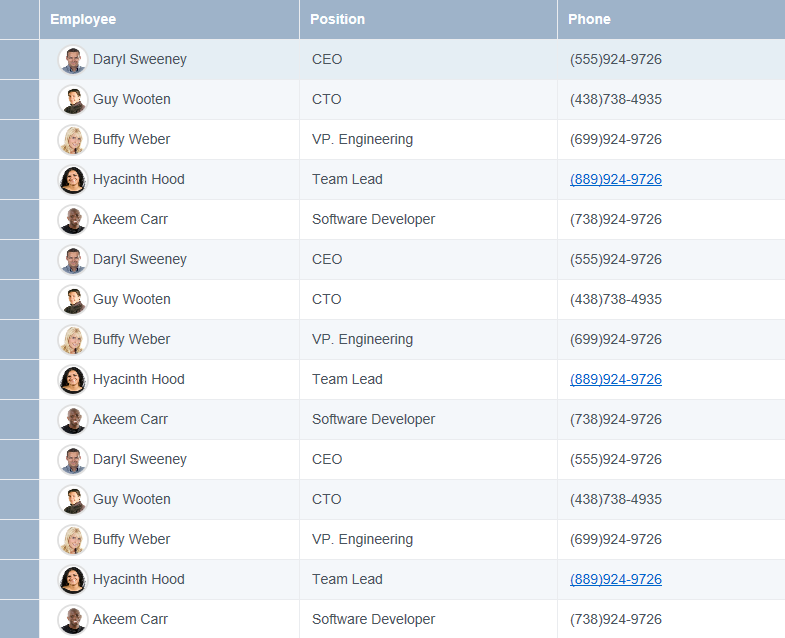785x638 pixels.
Task: Click the top row's CEO position cell
Action: coord(428,60)
